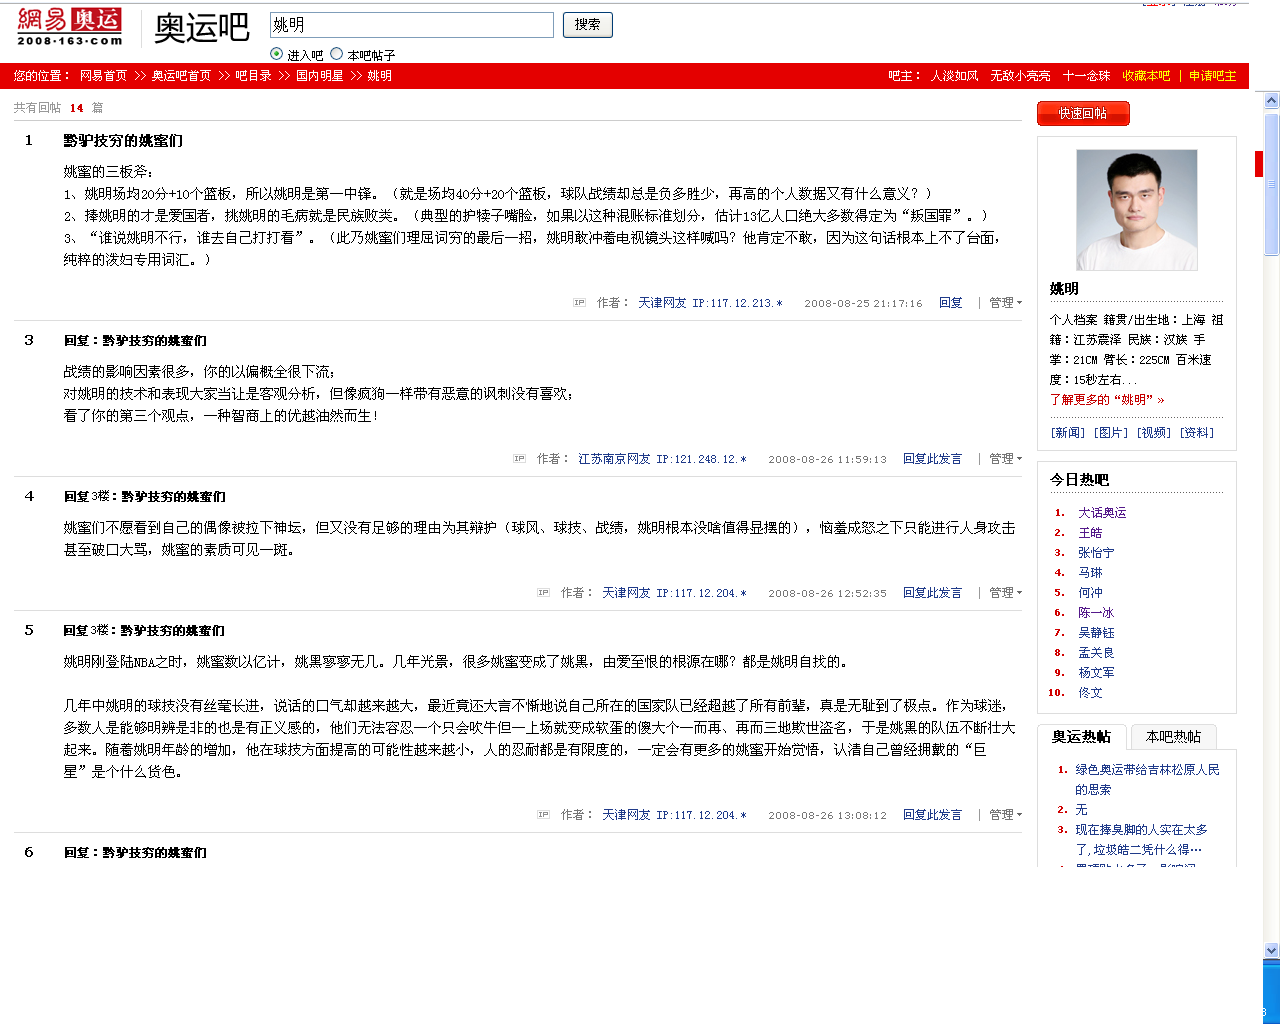Focus the search box containing 姚明
This screenshot has width=1280, height=1024.
411,25
